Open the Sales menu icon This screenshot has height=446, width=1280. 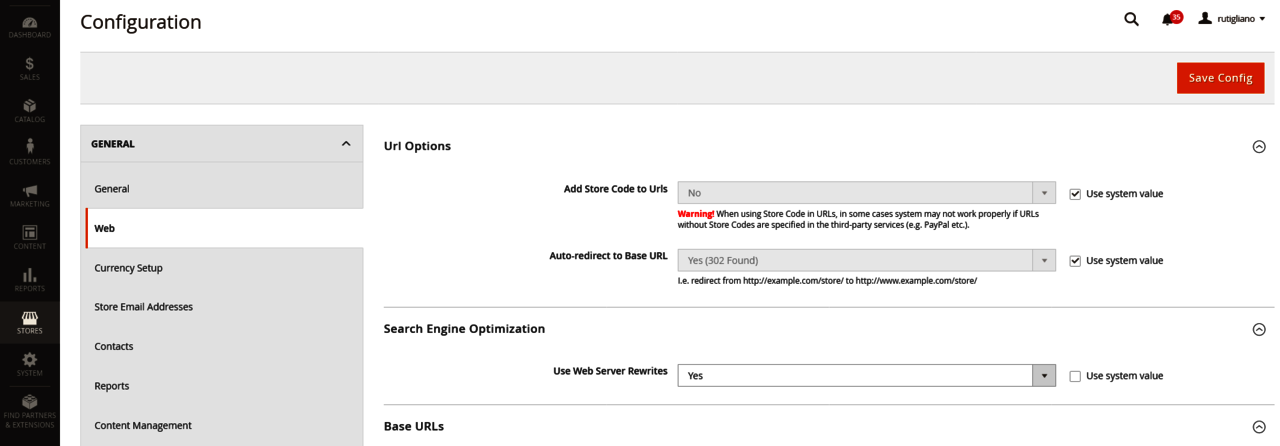point(29,67)
